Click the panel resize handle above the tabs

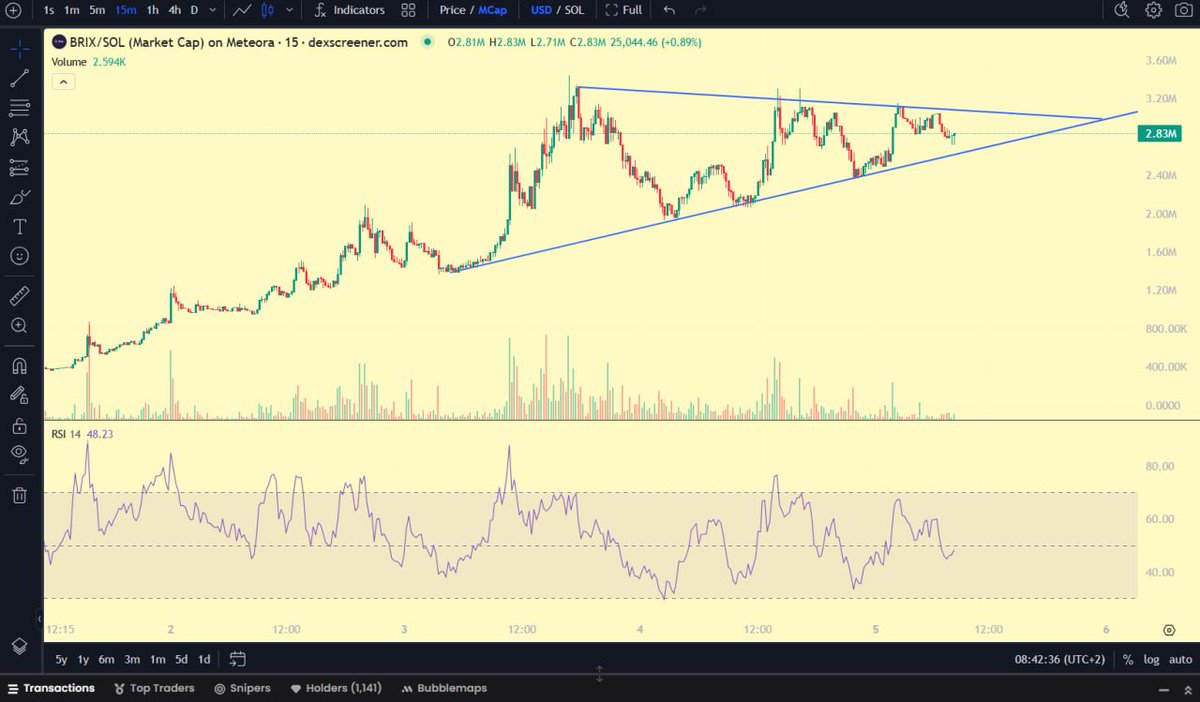pos(600,675)
